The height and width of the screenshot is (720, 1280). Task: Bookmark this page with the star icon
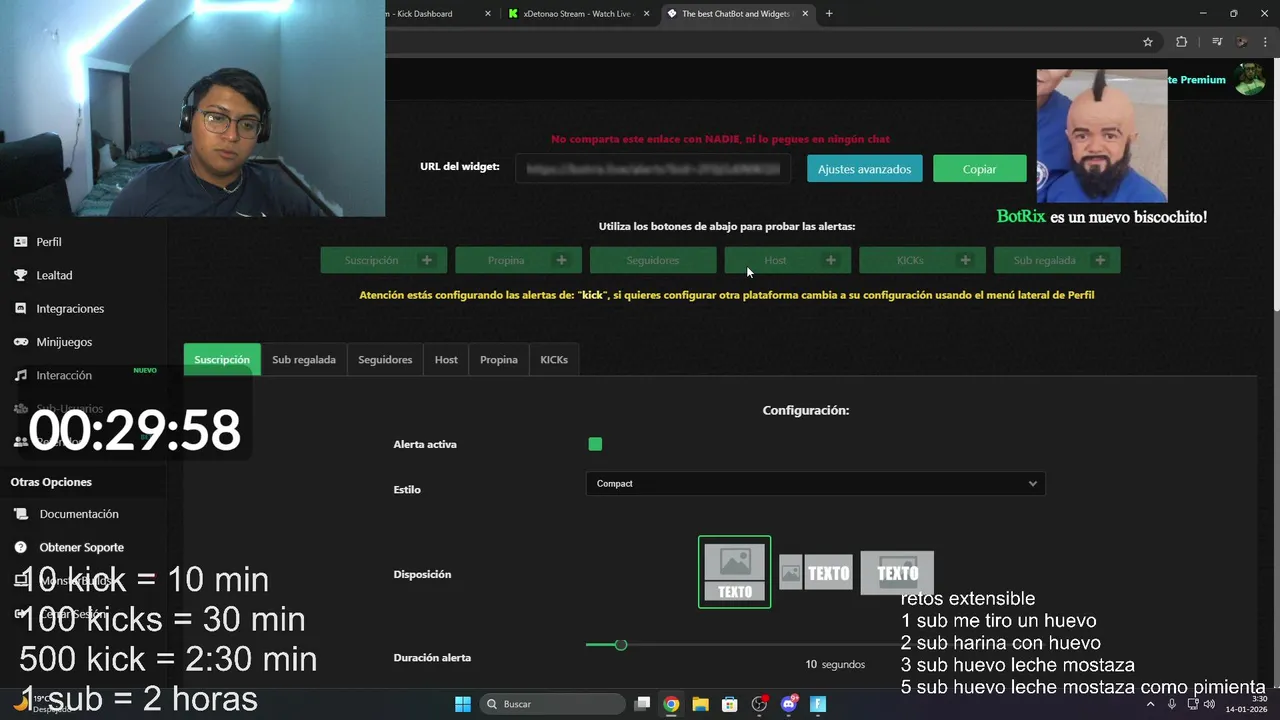1148,42
